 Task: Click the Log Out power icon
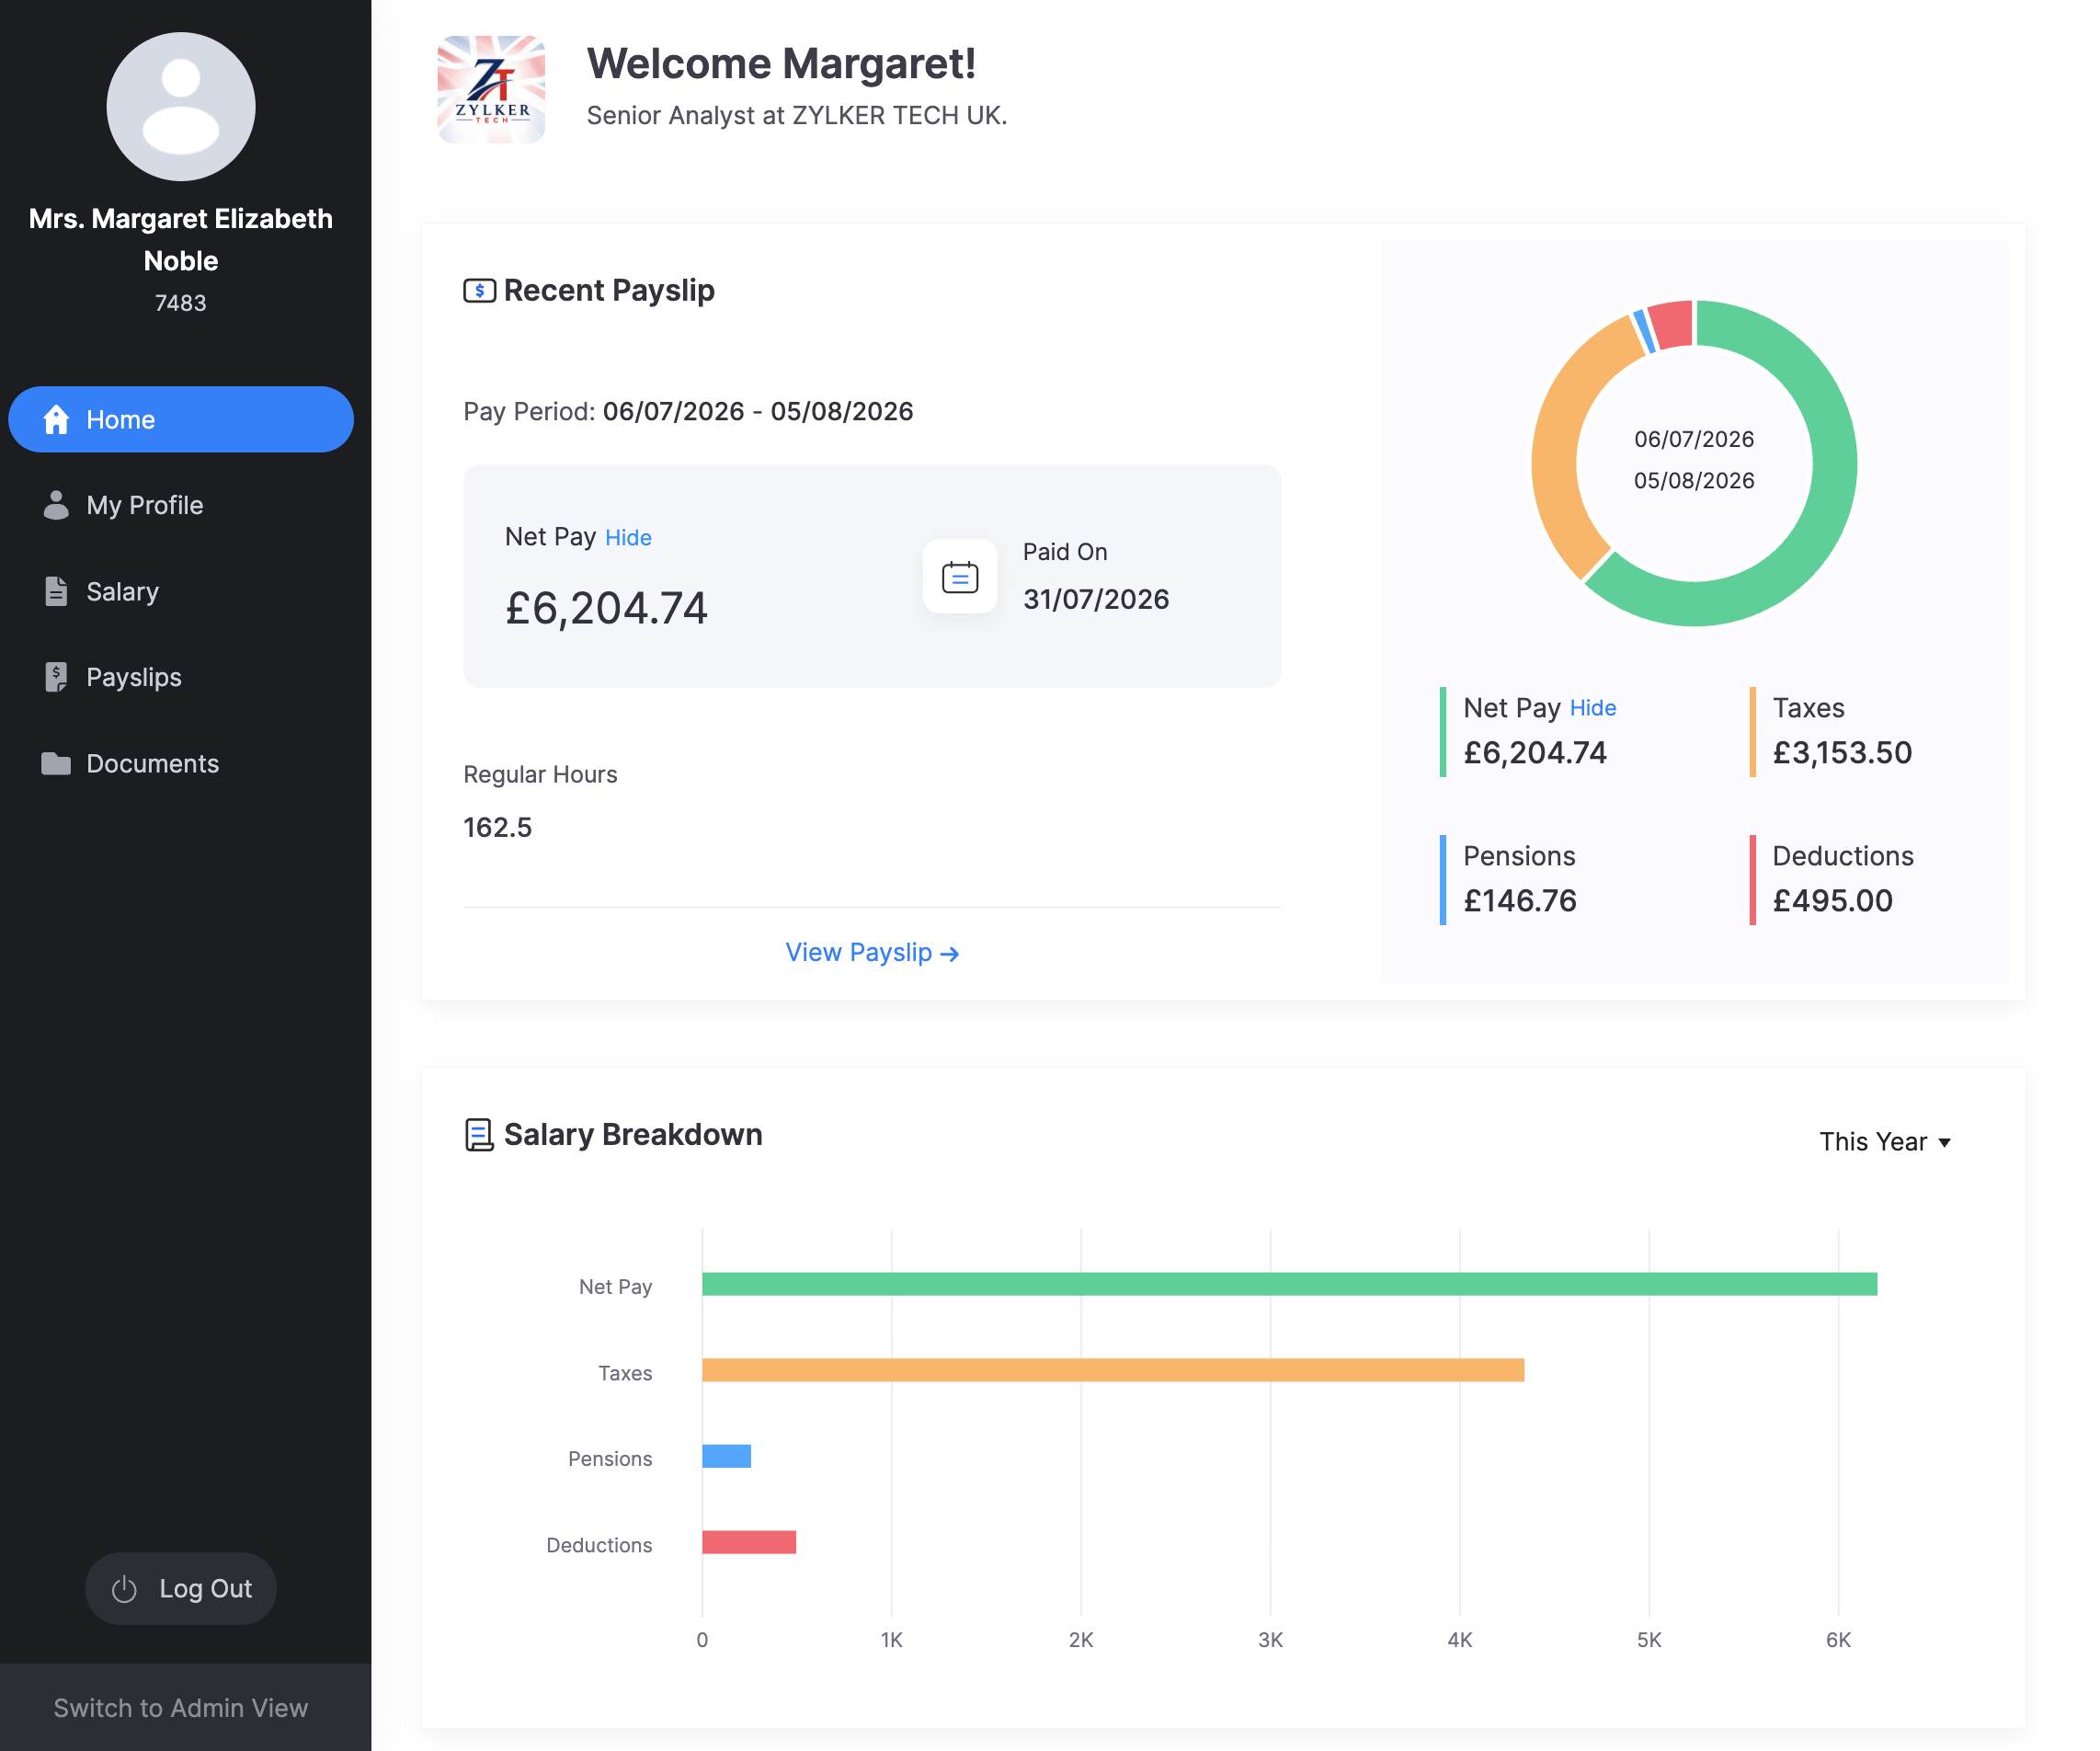[x=124, y=1588]
